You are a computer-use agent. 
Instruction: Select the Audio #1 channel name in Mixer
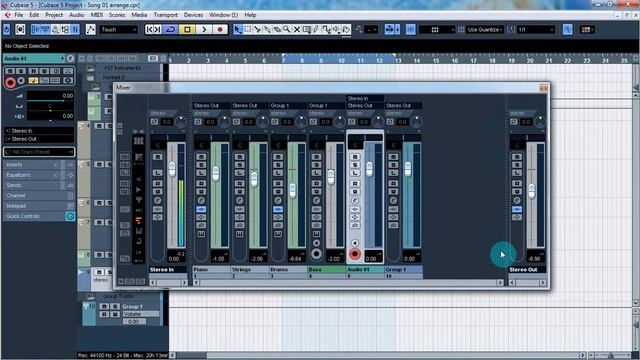coord(364,270)
